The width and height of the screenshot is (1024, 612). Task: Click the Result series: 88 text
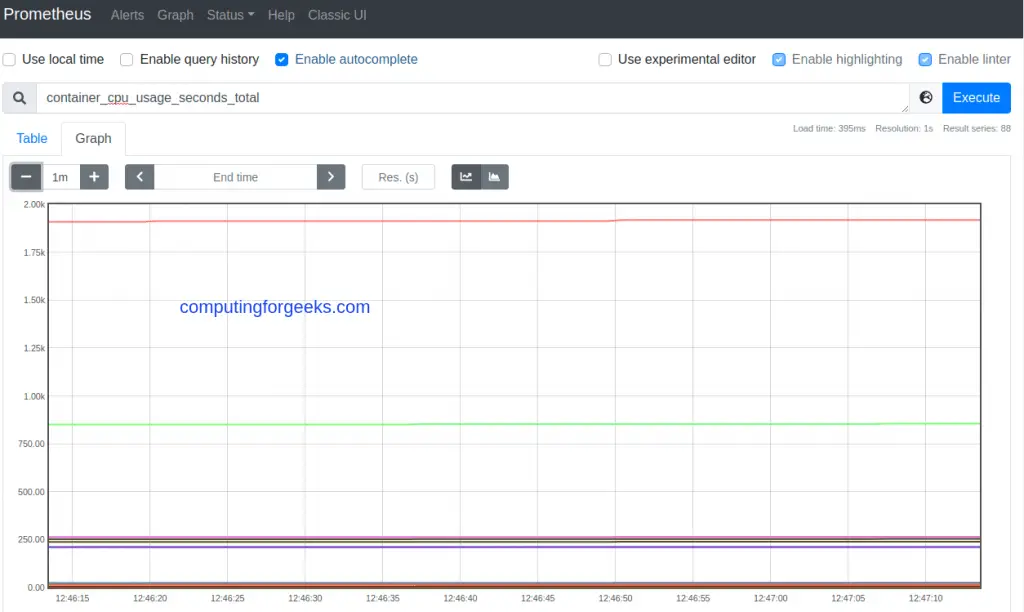coord(976,129)
